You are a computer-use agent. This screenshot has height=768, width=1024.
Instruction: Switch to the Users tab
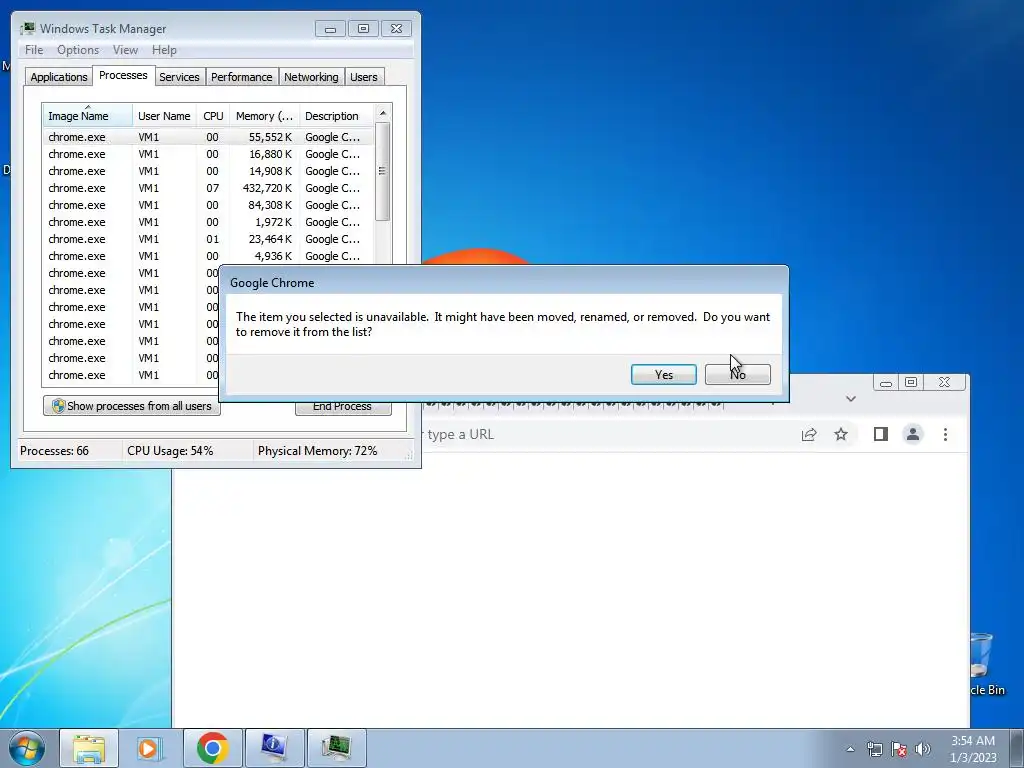[363, 77]
